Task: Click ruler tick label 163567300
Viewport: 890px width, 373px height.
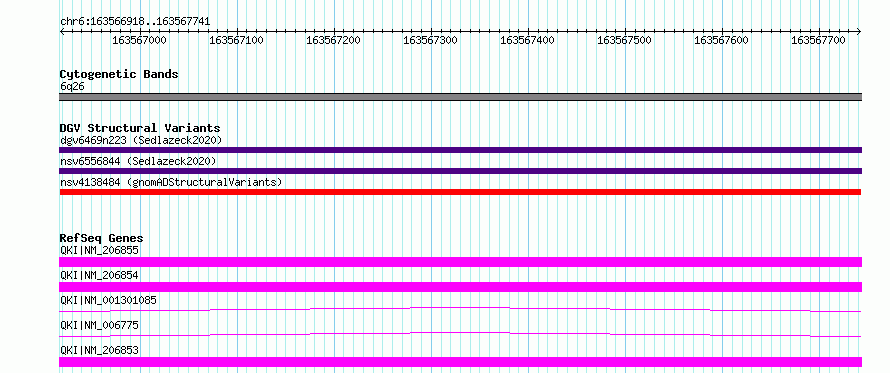Action: (x=431, y=40)
